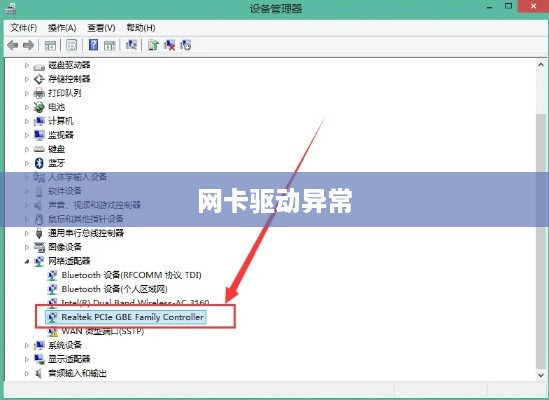This screenshot has height=400, width=549.
Task: Click the blue Help question mark icon
Action: pyautogui.click(x=93, y=45)
